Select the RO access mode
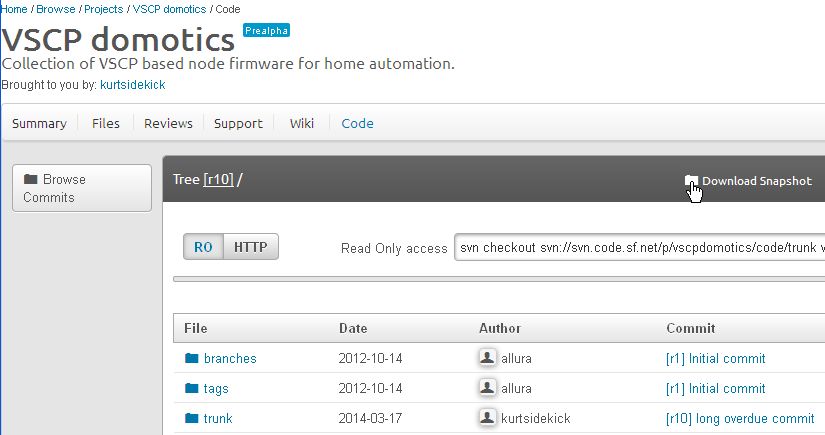The height and width of the screenshot is (435, 825). [x=203, y=247]
